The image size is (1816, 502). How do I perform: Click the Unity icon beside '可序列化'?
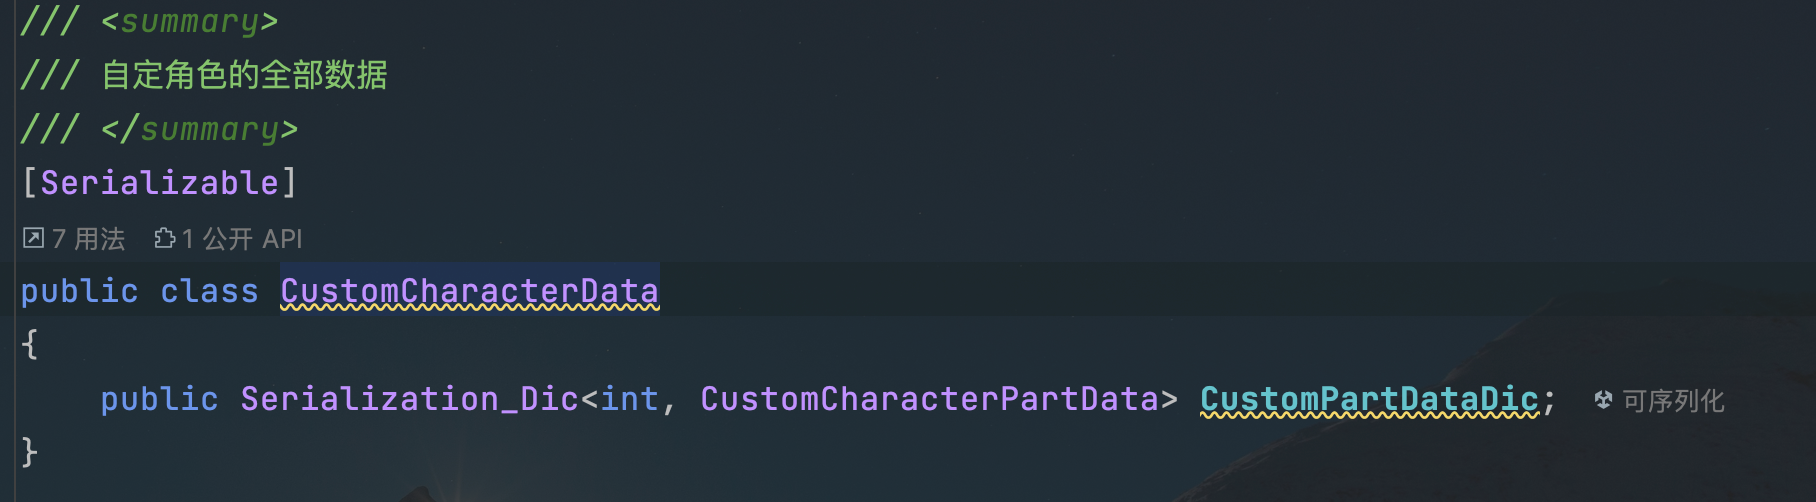click(x=1603, y=400)
